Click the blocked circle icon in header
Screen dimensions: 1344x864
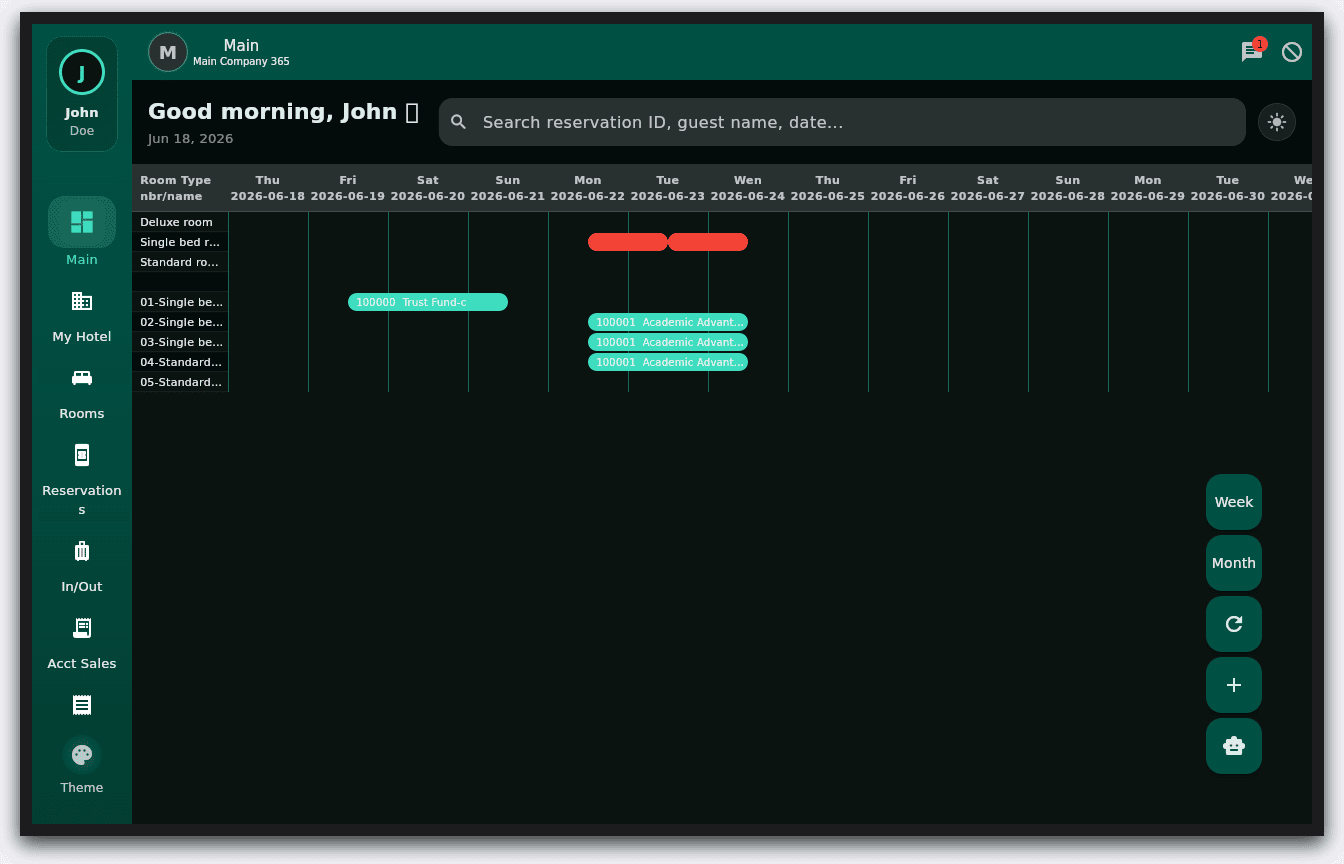coord(1292,52)
